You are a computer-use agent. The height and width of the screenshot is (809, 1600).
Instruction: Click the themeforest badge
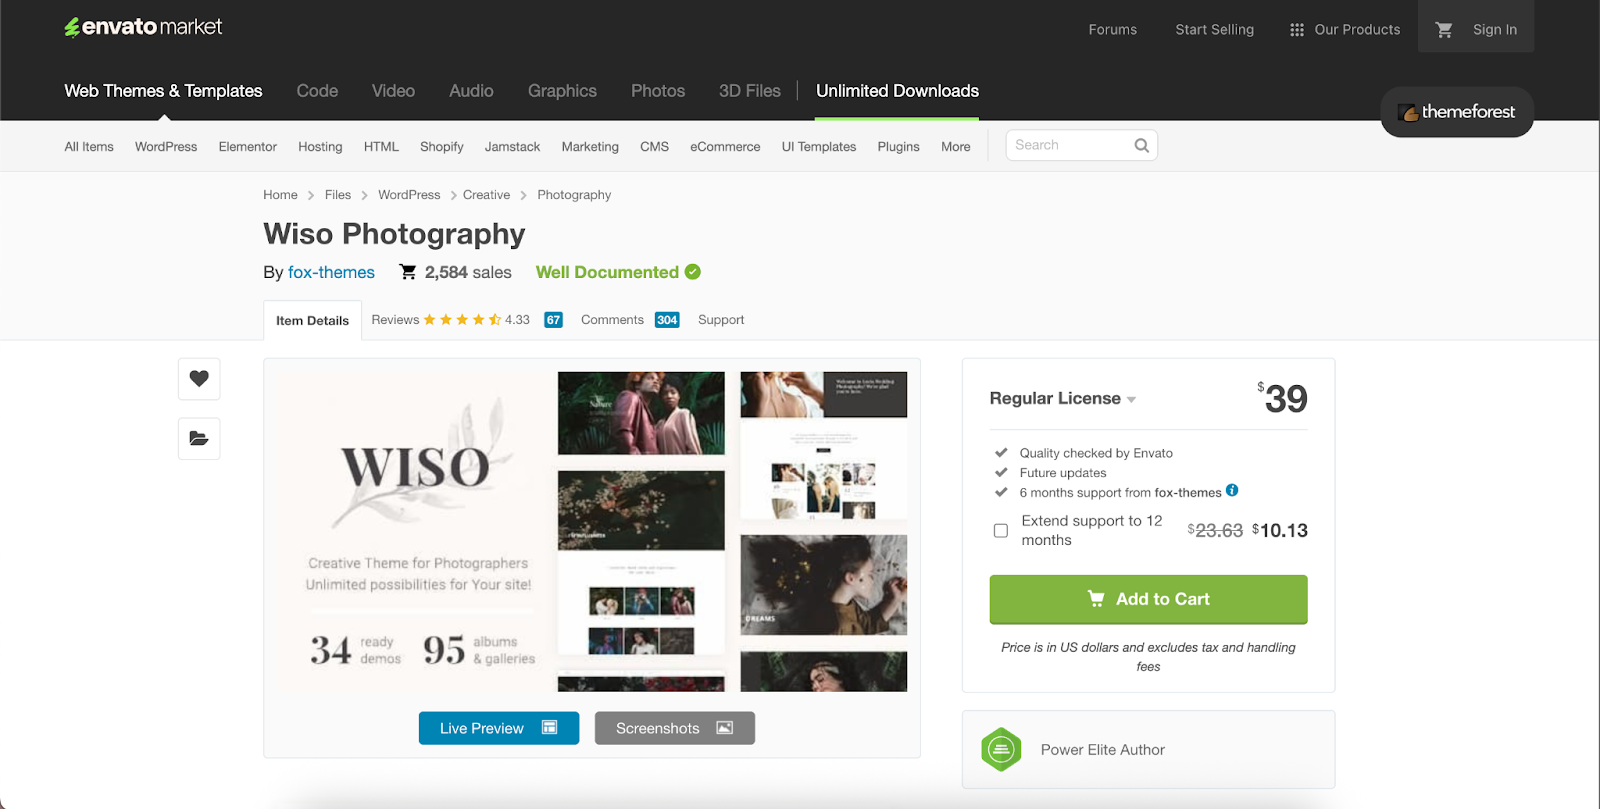pos(1457,112)
